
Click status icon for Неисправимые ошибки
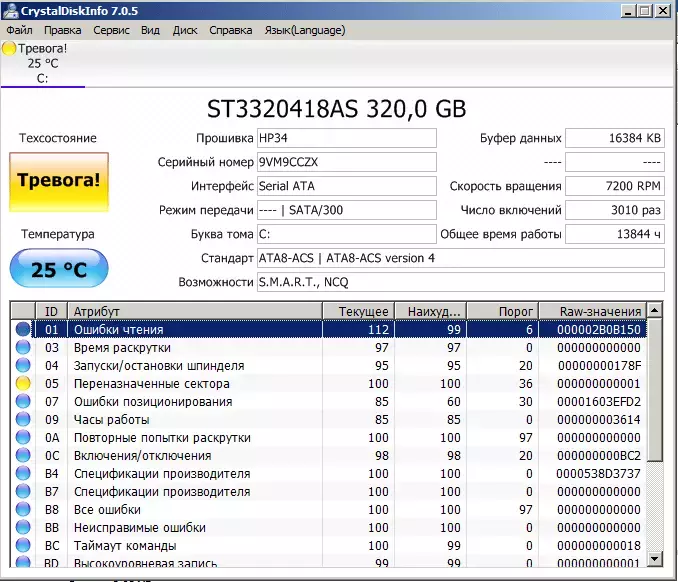pos(23,528)
